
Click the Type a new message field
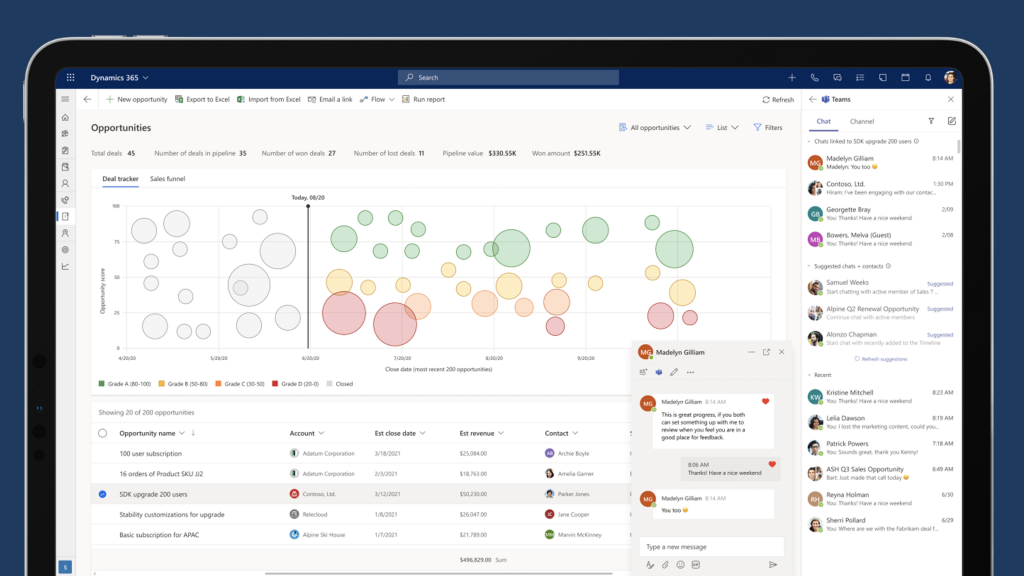[x=710, y=547]
